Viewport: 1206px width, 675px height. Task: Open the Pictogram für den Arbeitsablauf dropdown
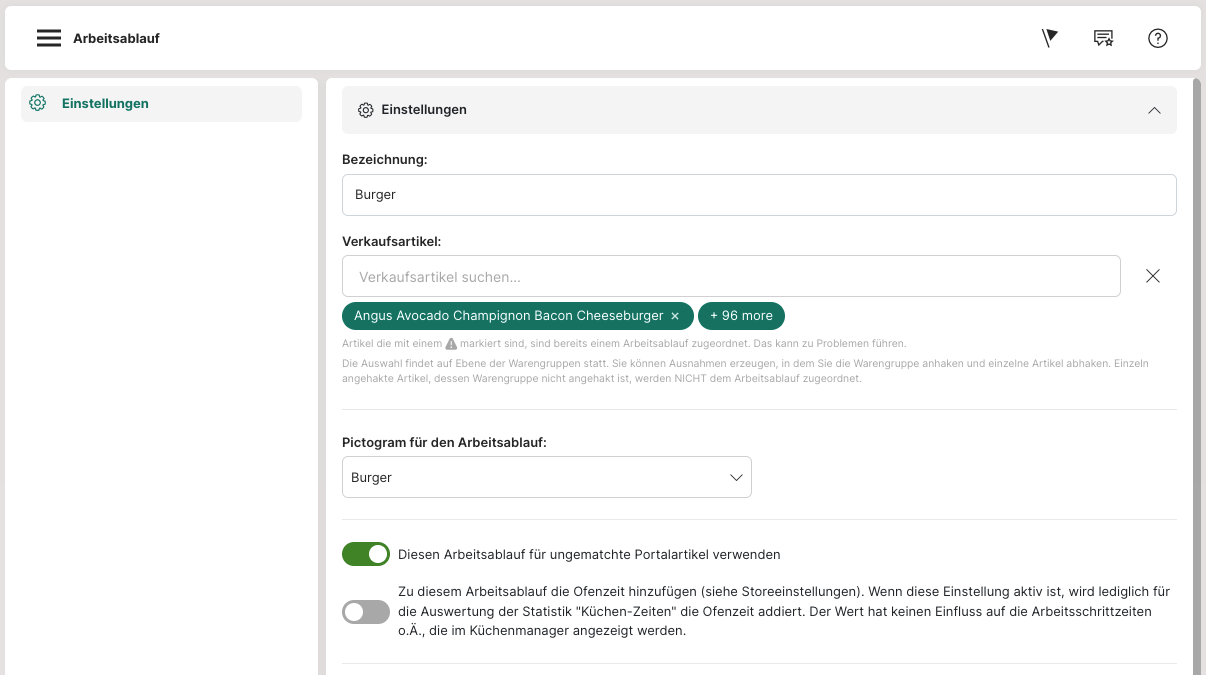[546, 478]
